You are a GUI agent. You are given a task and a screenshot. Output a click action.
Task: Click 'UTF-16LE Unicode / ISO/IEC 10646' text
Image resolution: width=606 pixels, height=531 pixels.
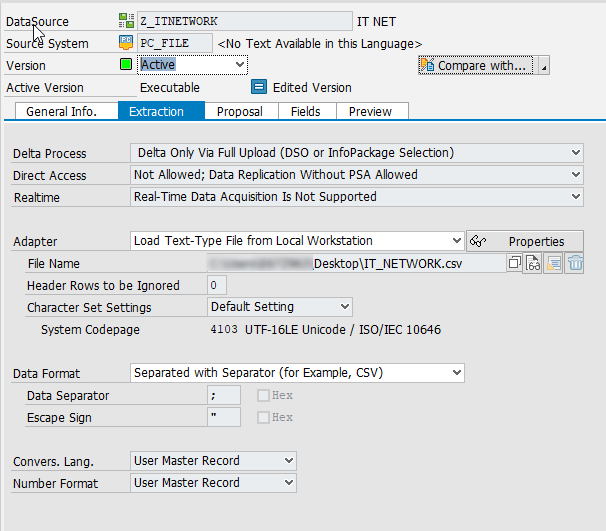point(343,330)
